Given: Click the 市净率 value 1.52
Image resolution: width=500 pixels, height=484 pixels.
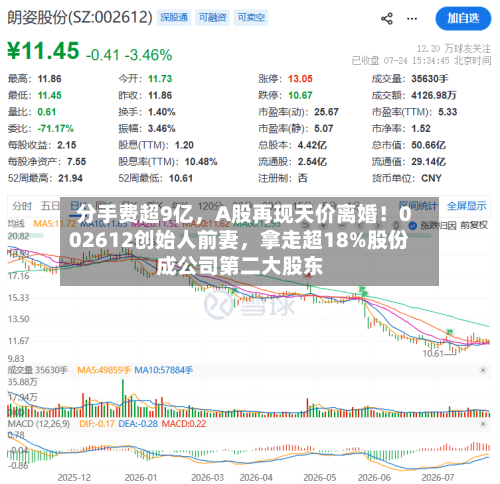Looking at the screenshot, I should click(421, 128).
